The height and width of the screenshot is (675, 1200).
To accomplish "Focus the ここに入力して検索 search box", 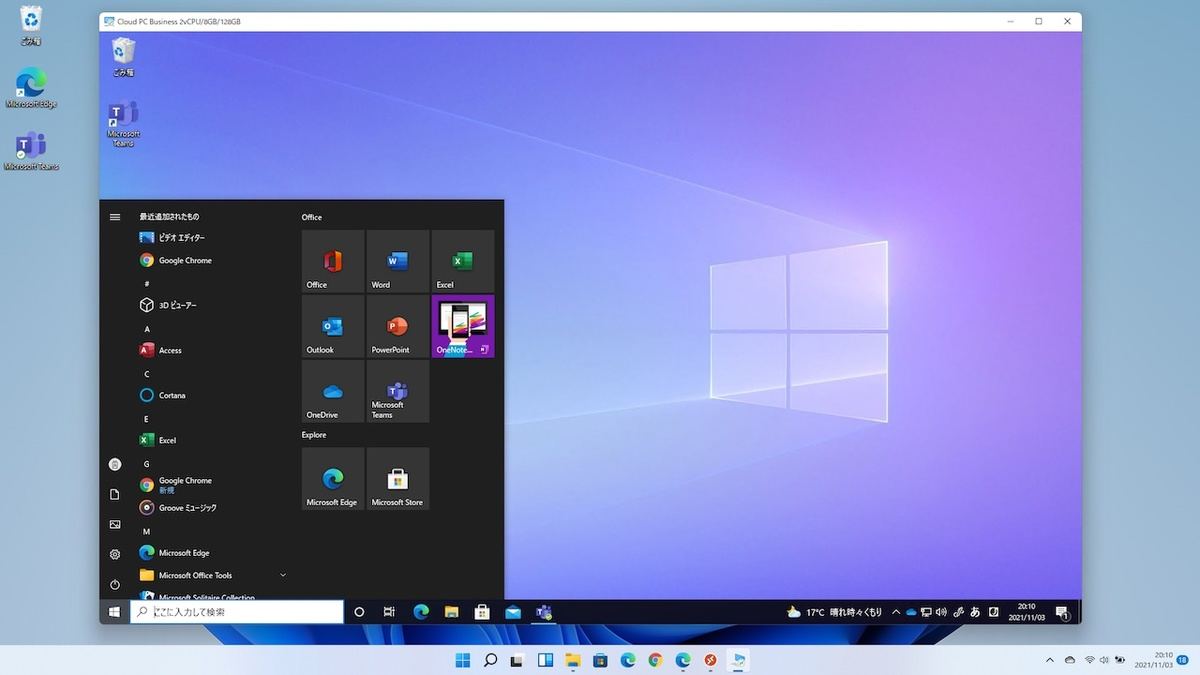I will click(237, 612).
